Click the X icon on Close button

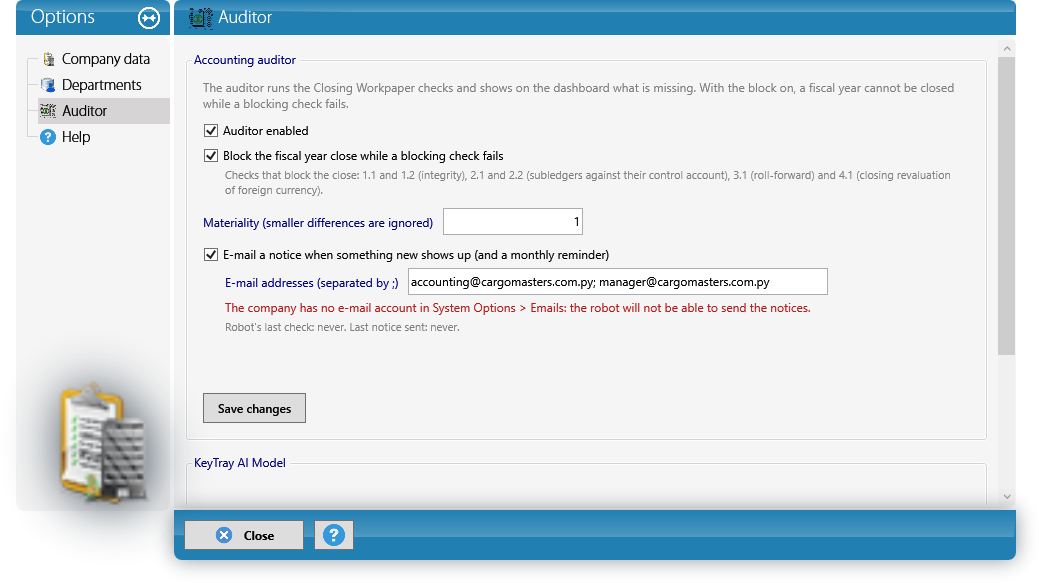point(224,535)
